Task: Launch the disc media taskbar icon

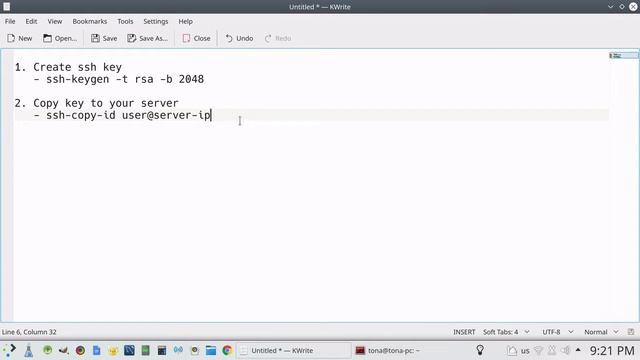Action: (195, 350)
